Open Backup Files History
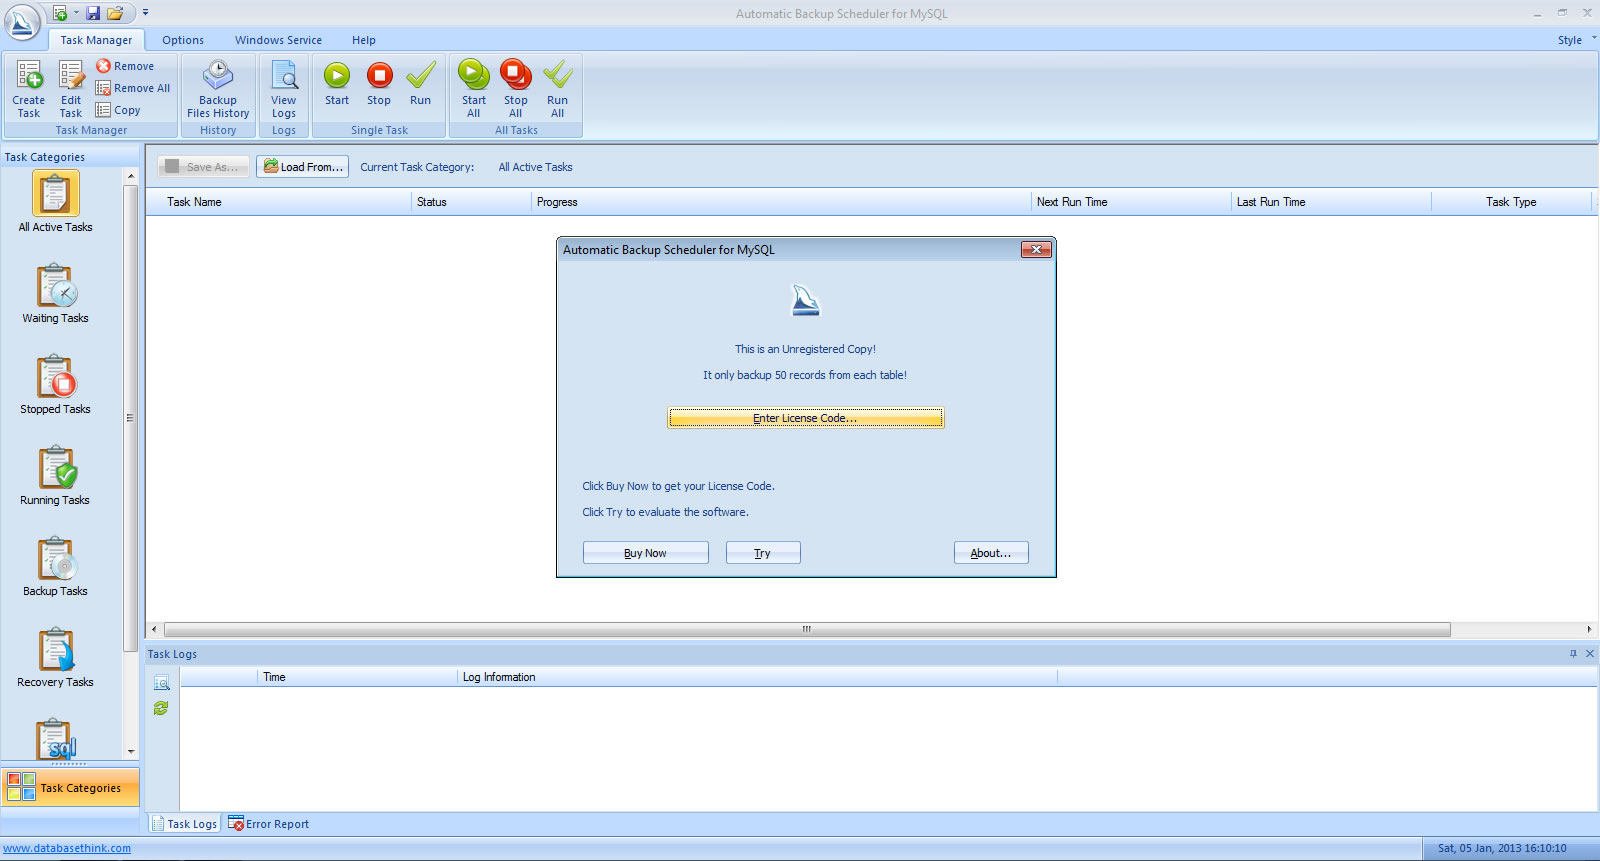Viewport: 1600px width, 861px height. click(218, 88)
